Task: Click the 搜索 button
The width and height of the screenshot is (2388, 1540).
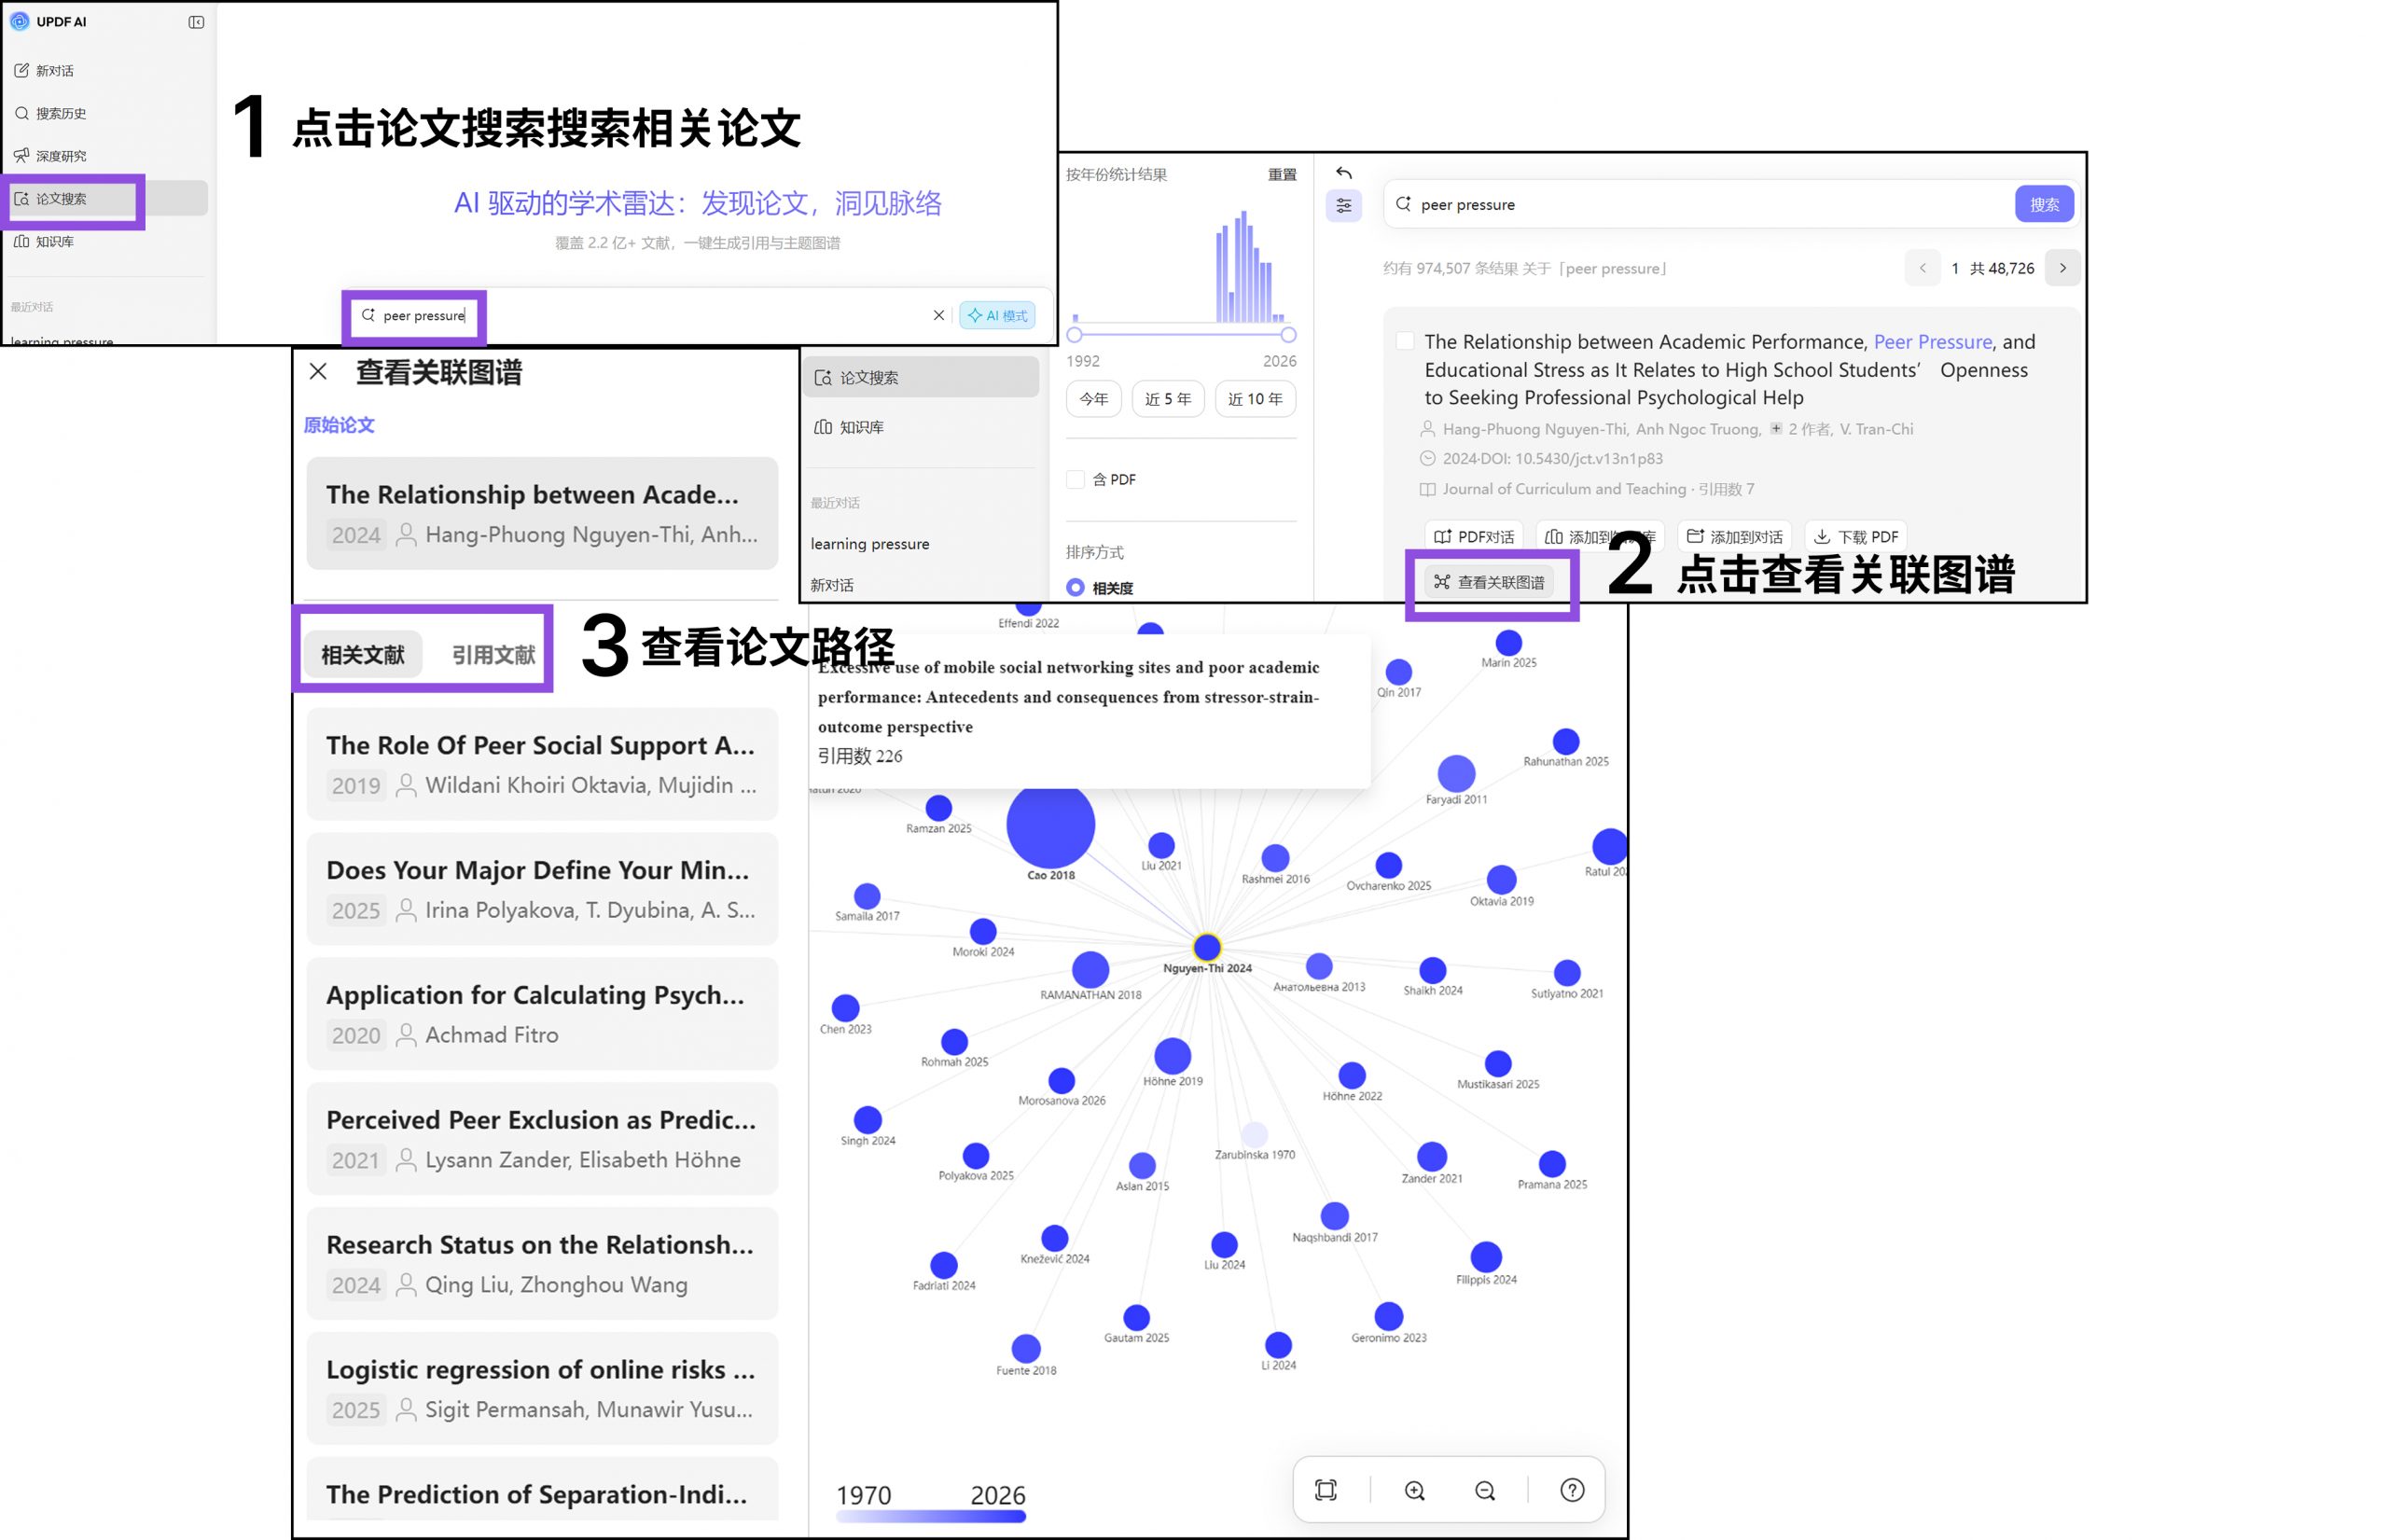Action: coord(2044,204)
